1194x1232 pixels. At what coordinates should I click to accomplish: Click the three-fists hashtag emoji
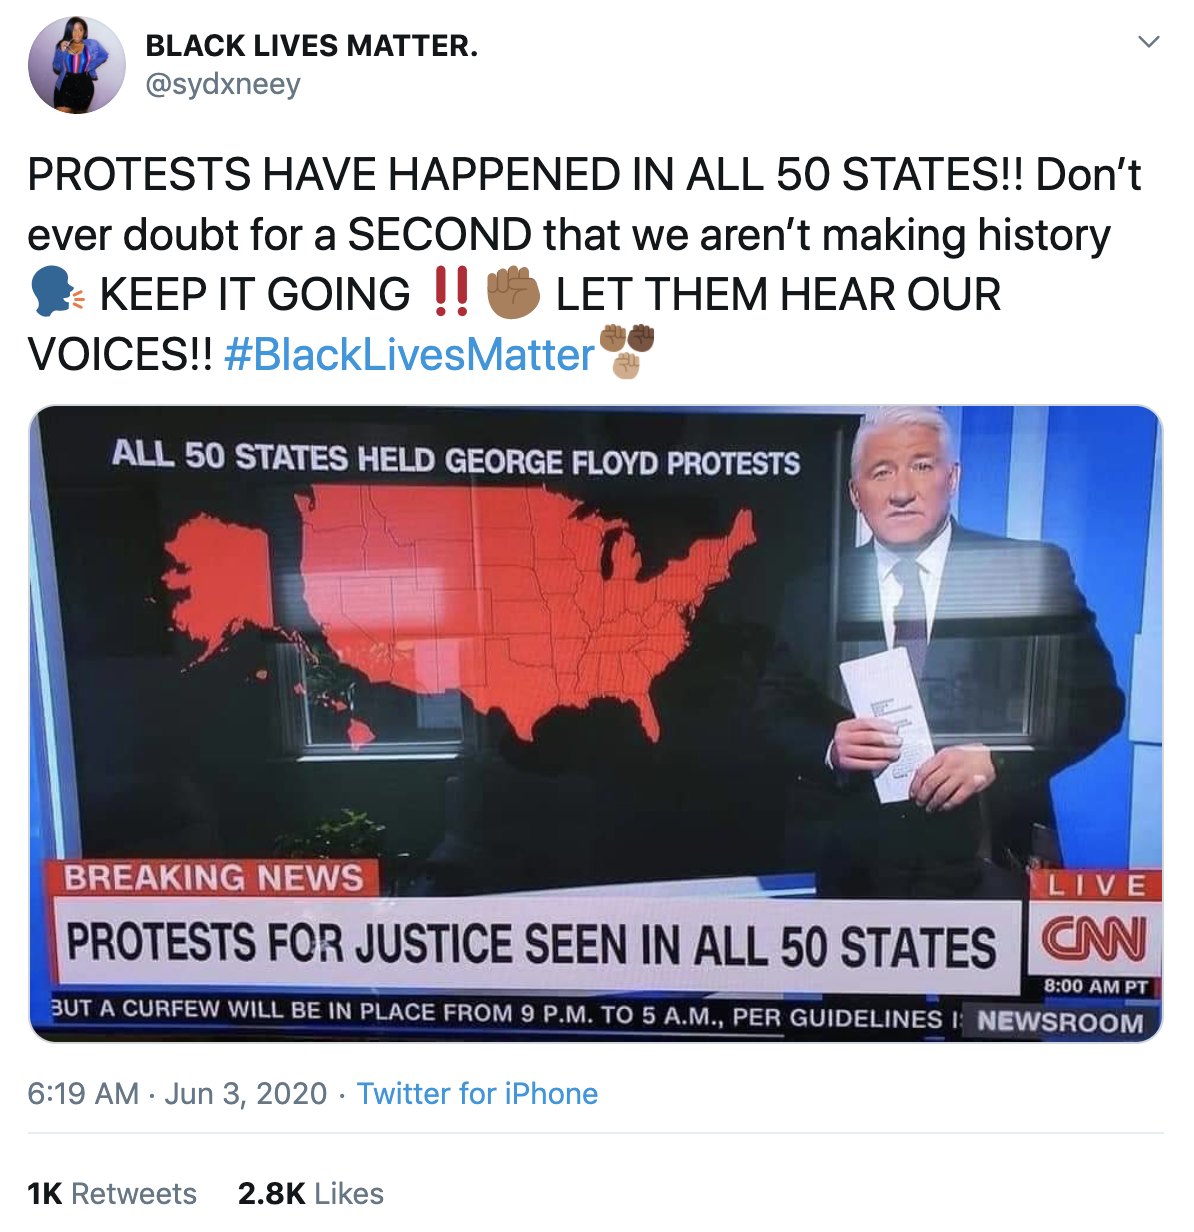626,351
